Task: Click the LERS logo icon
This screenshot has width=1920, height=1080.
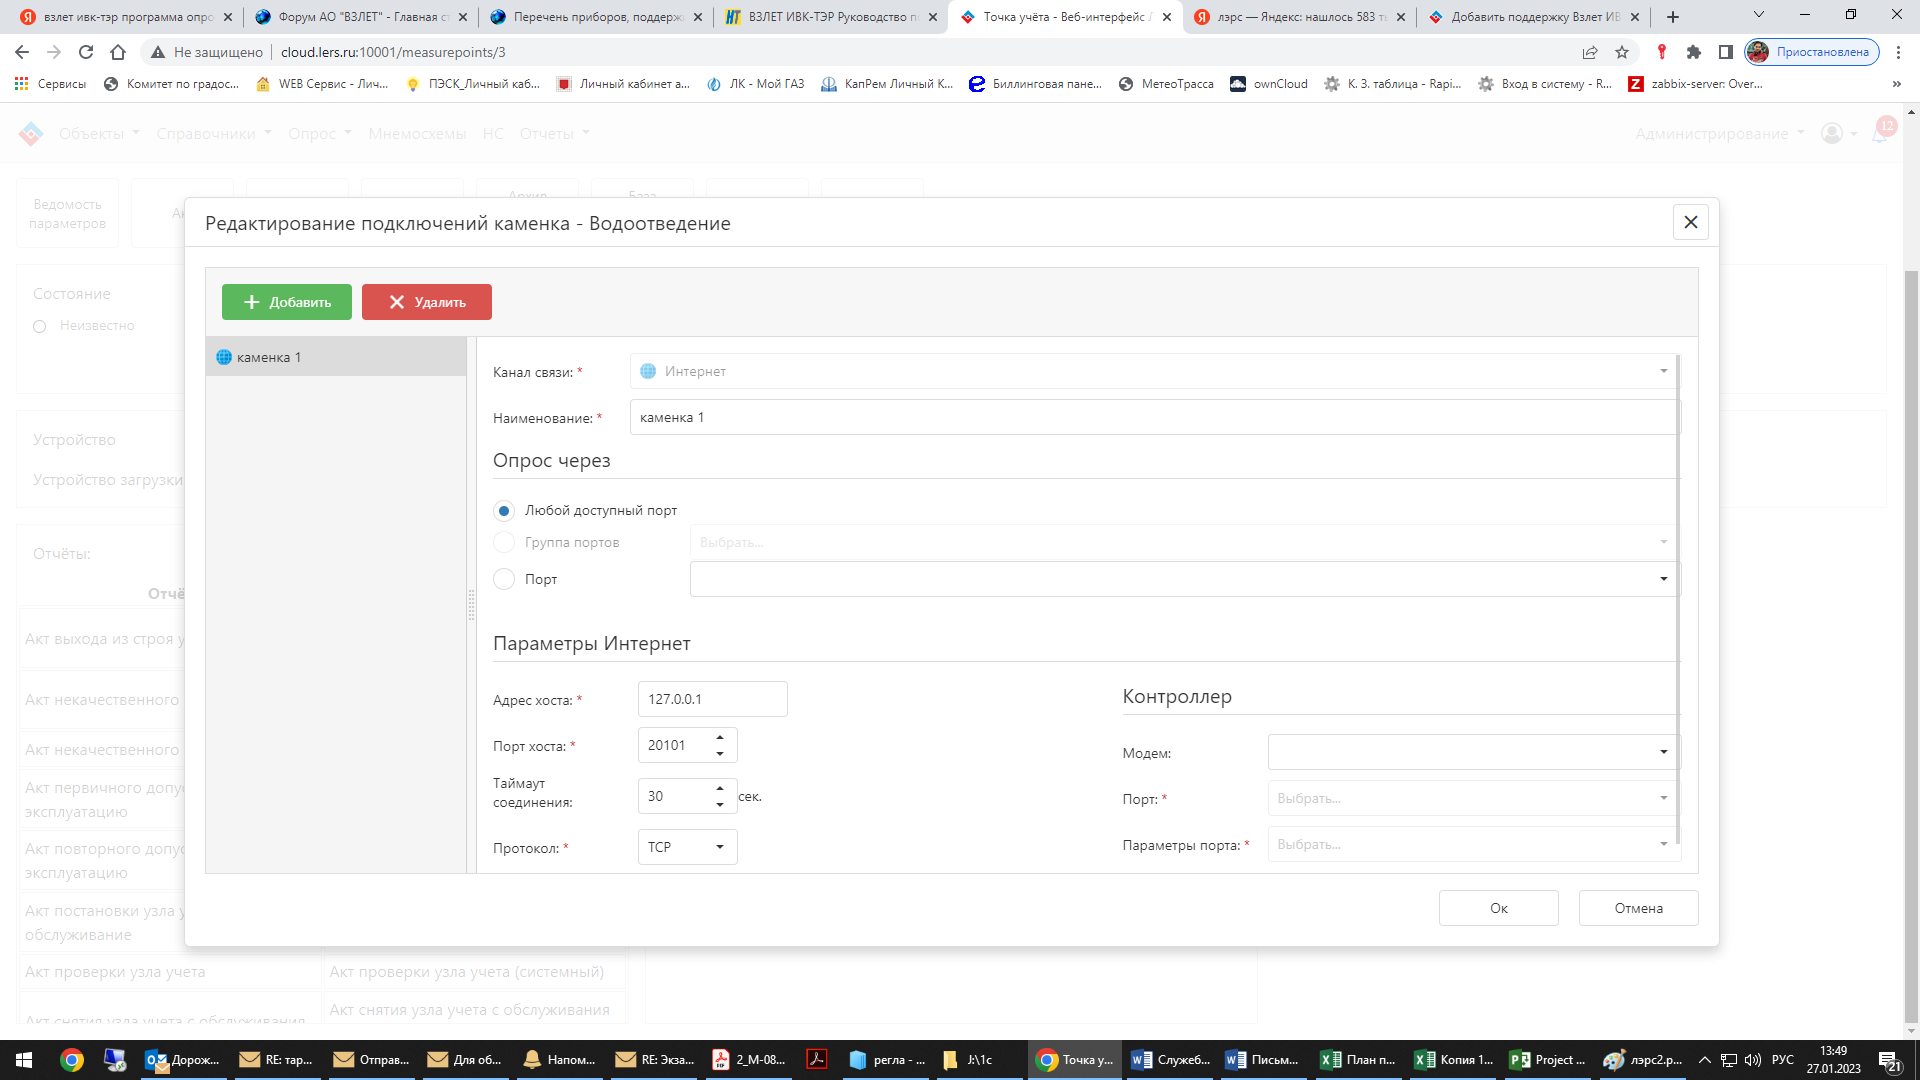Action: tap(31, 133)
